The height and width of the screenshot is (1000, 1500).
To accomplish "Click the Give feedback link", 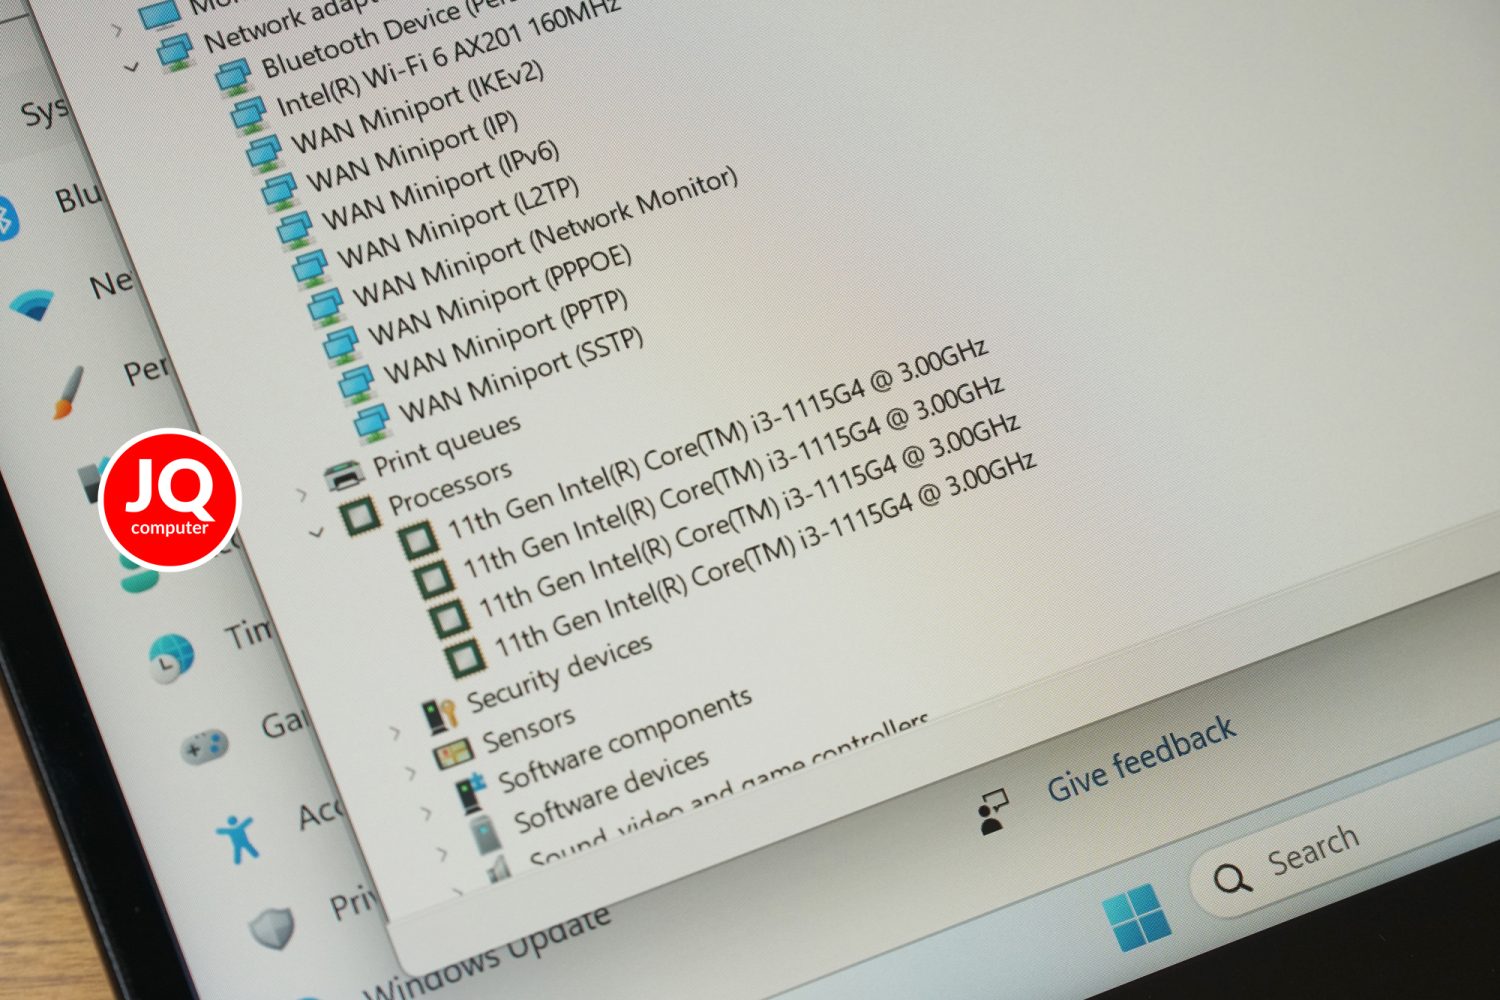I will (x=1142, y=759).
